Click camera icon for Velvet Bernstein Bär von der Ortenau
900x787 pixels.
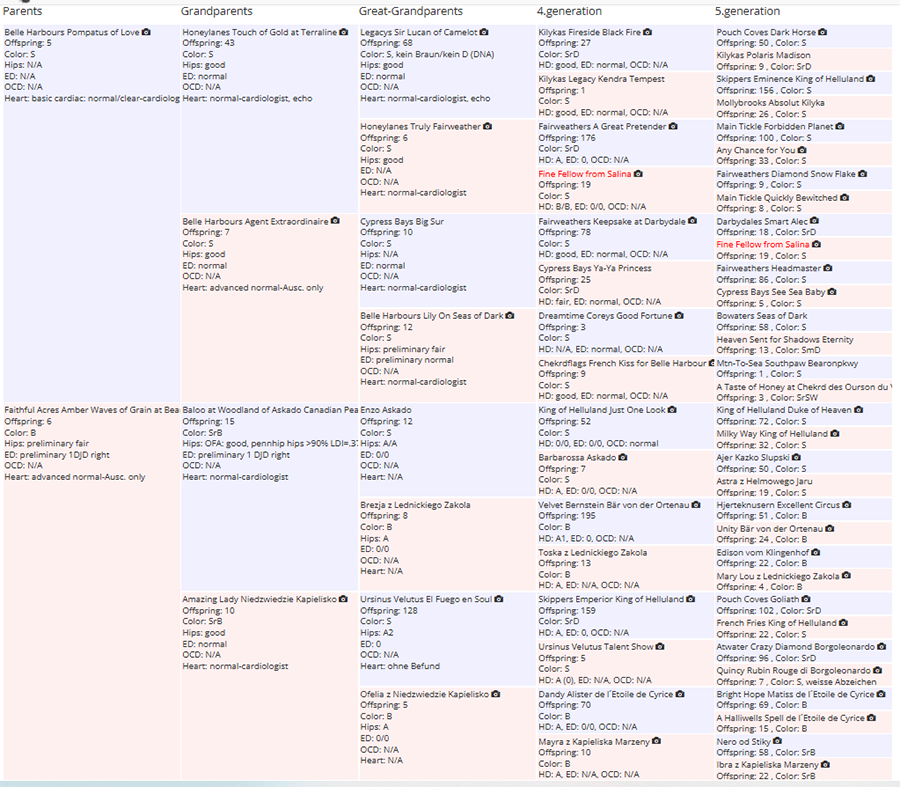(696, 505)
